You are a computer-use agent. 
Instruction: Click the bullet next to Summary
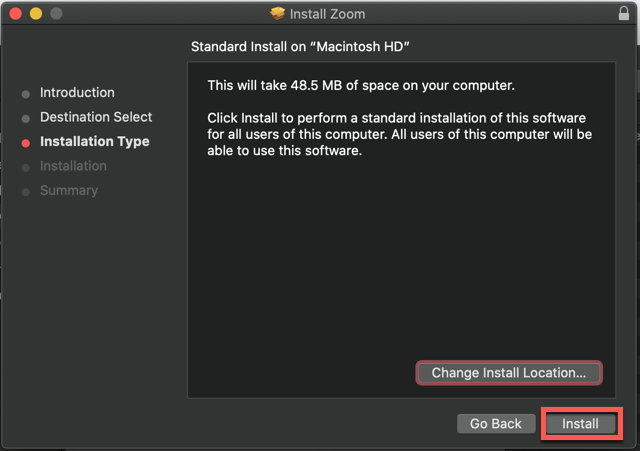[x=26, y=191]
